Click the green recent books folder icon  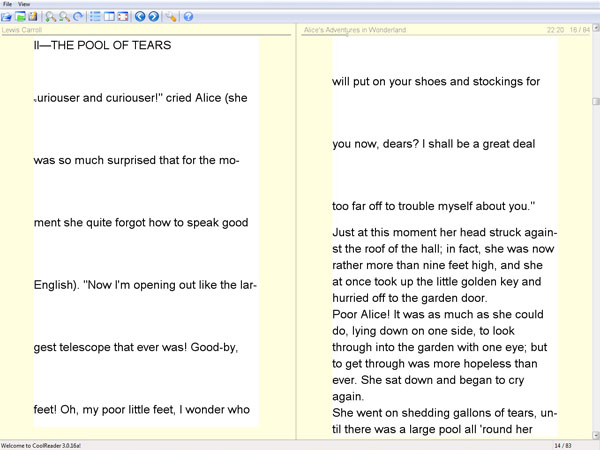pyautogui.click(x=20, y=16)
